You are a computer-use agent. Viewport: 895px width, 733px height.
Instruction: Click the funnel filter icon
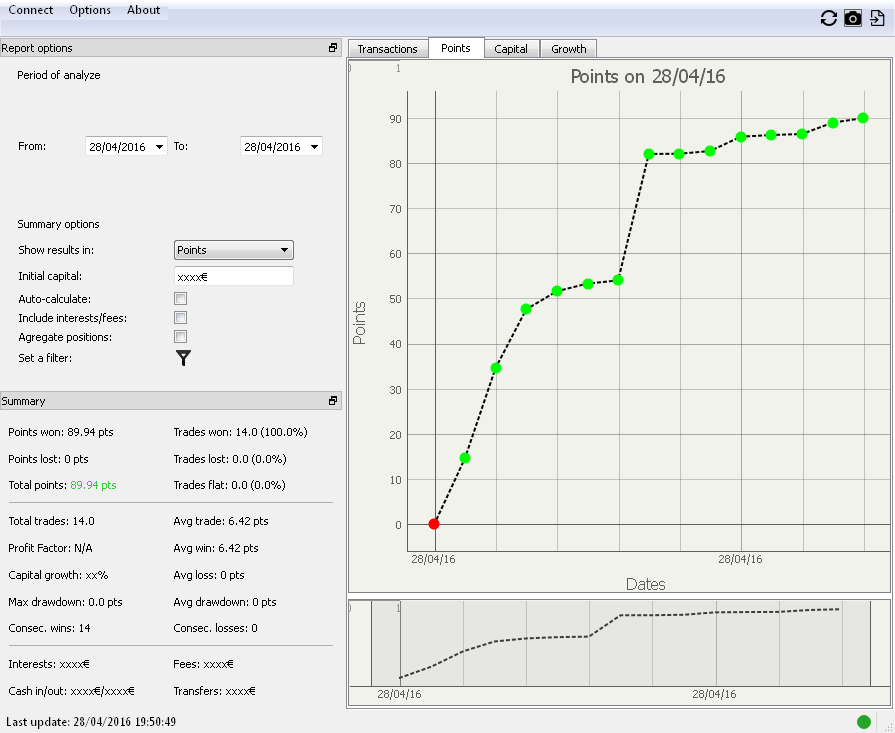click(183, 358)
